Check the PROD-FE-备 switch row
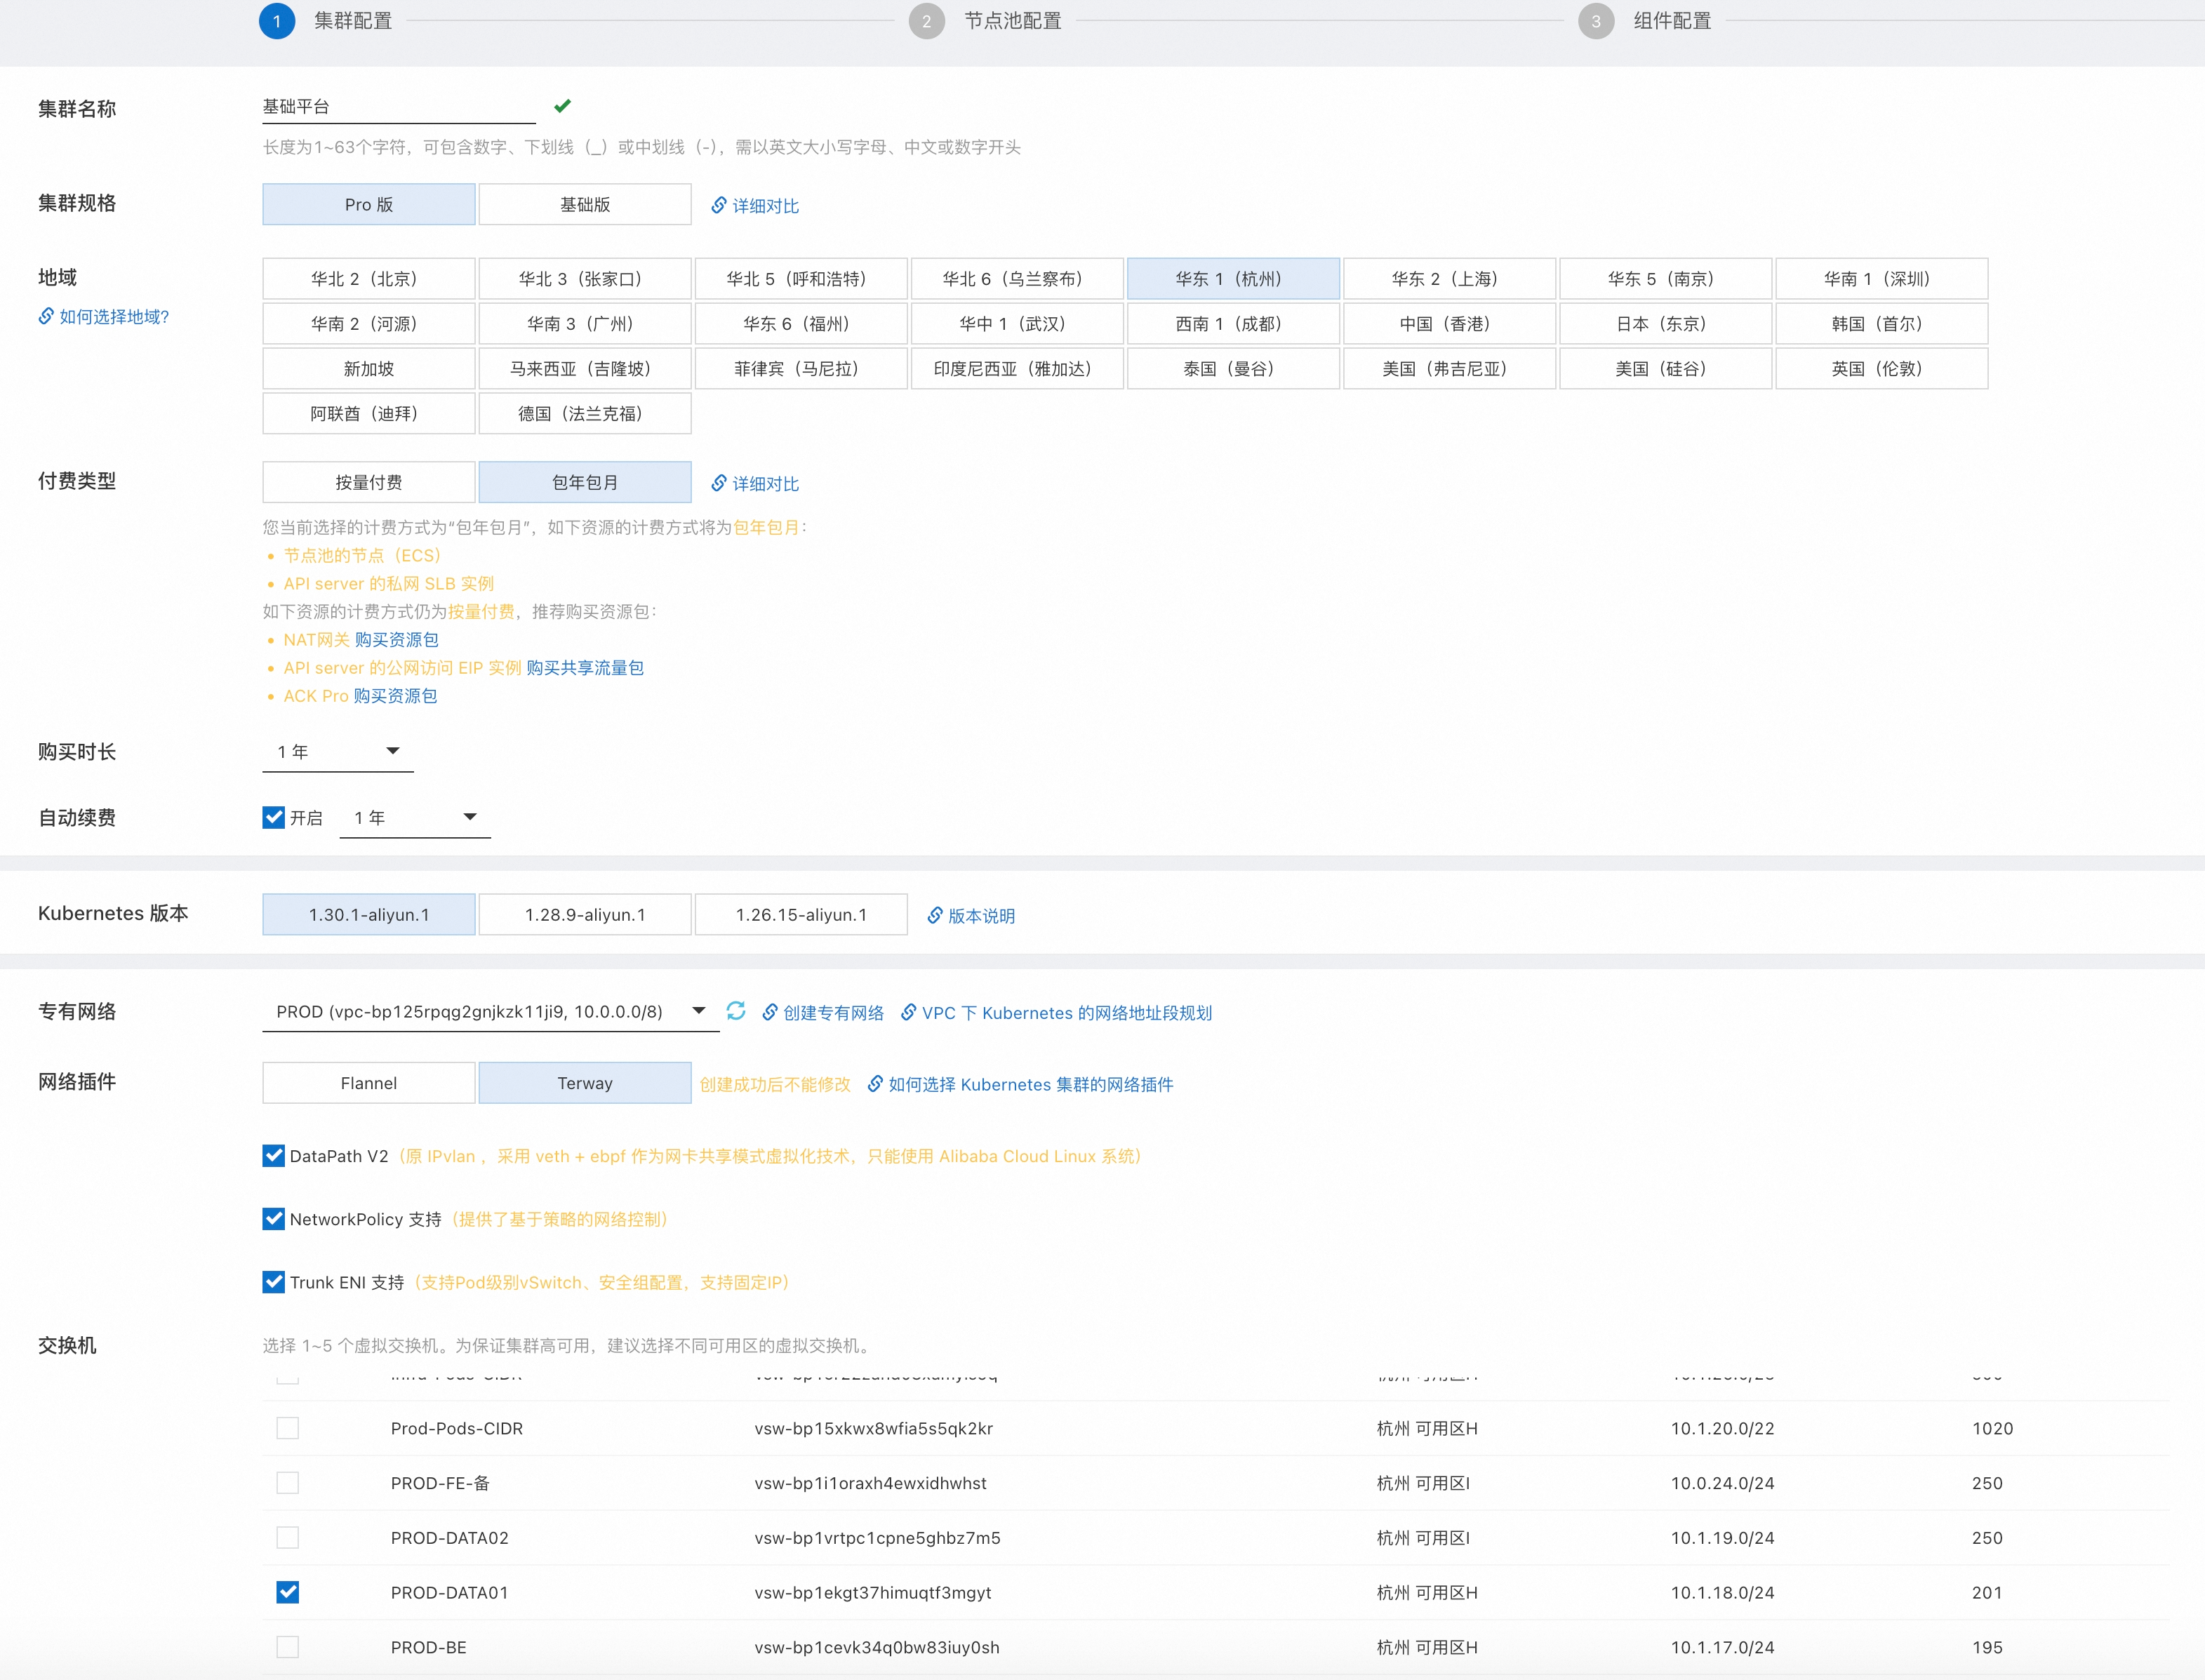This screenshot has height=1680, width=2205. tap(287, 1483)
